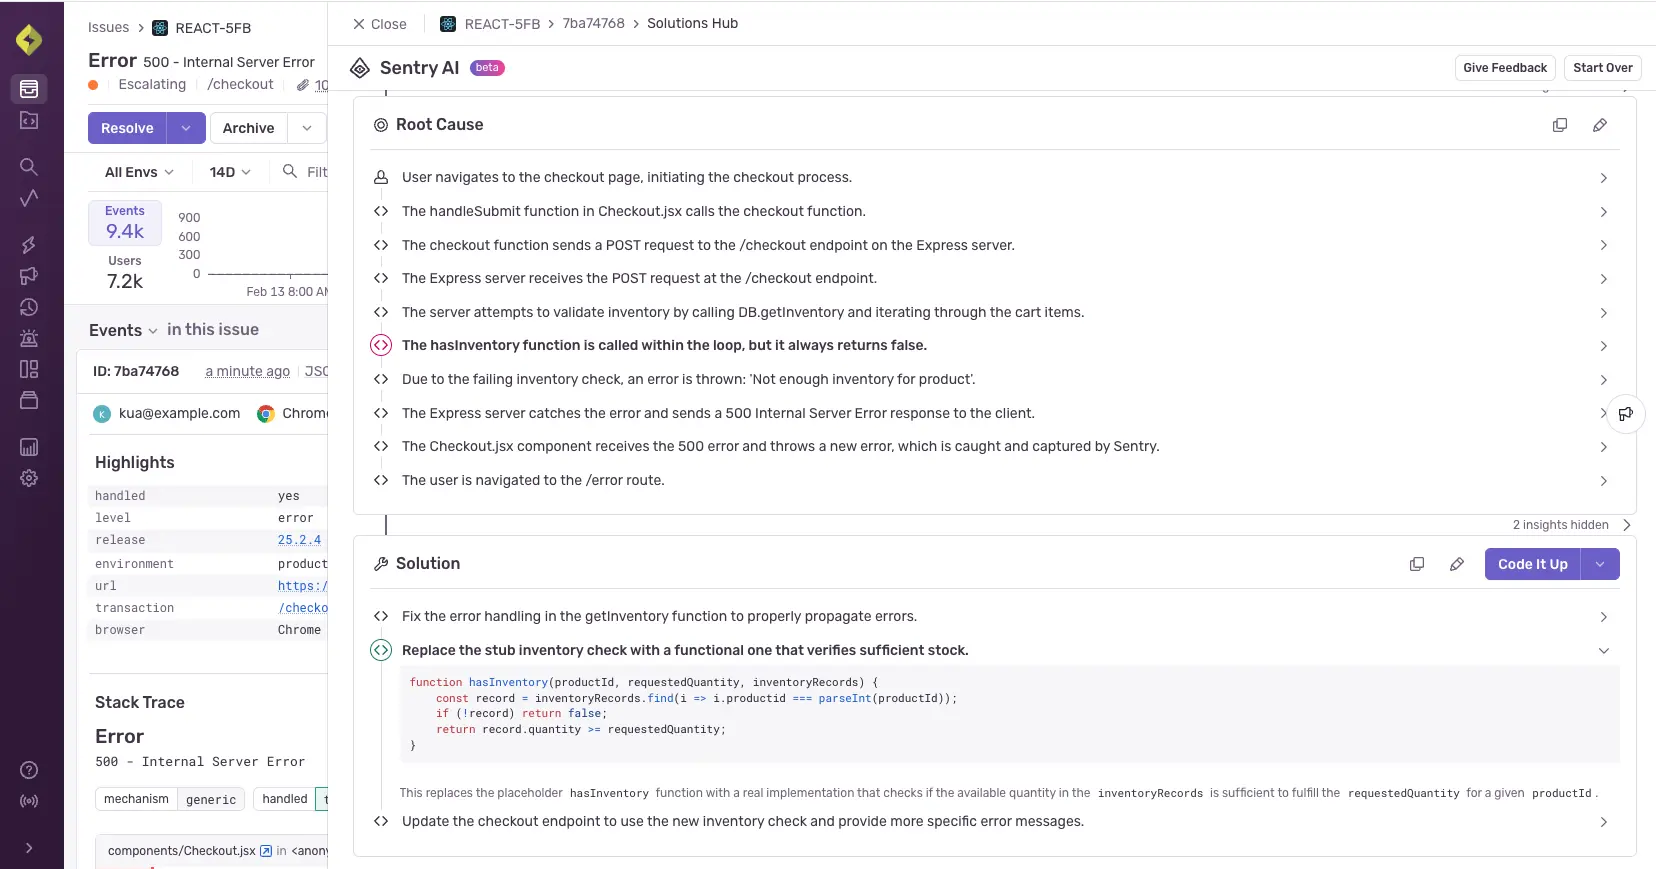Viewport: 1656px width, 869px height.
Task: Open the projects stack sidebar icon
Action: pyautogui.click(x=29, y=400)
